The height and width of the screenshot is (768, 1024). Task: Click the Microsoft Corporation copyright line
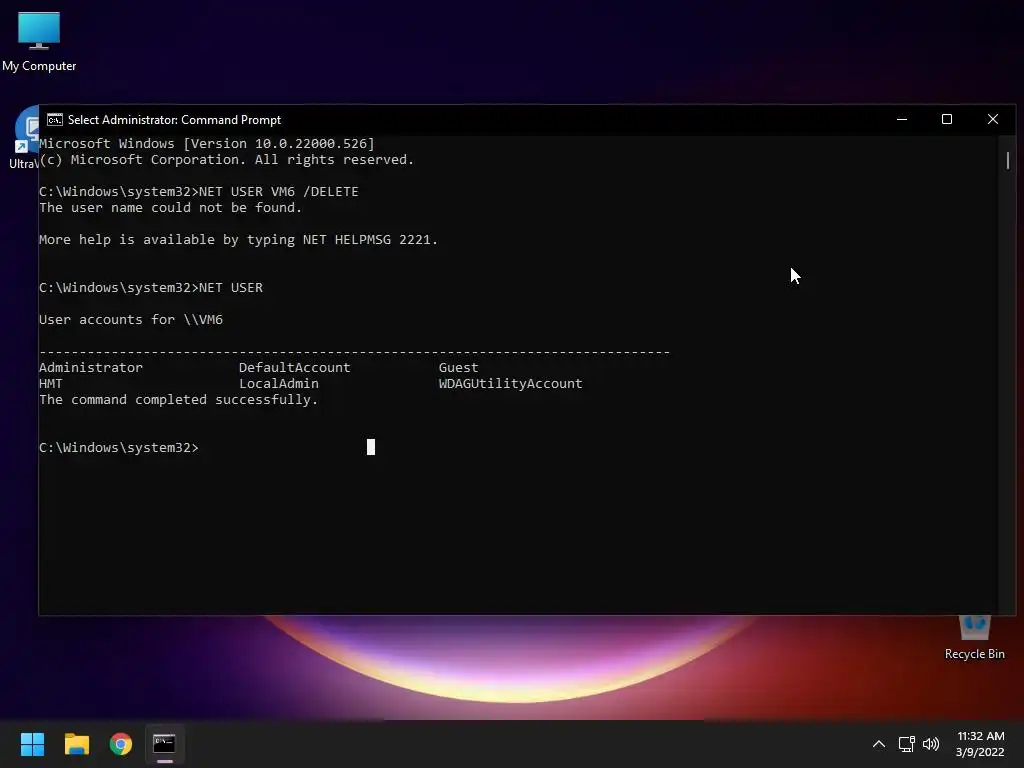pyautogui.click(x=227, y=160)
